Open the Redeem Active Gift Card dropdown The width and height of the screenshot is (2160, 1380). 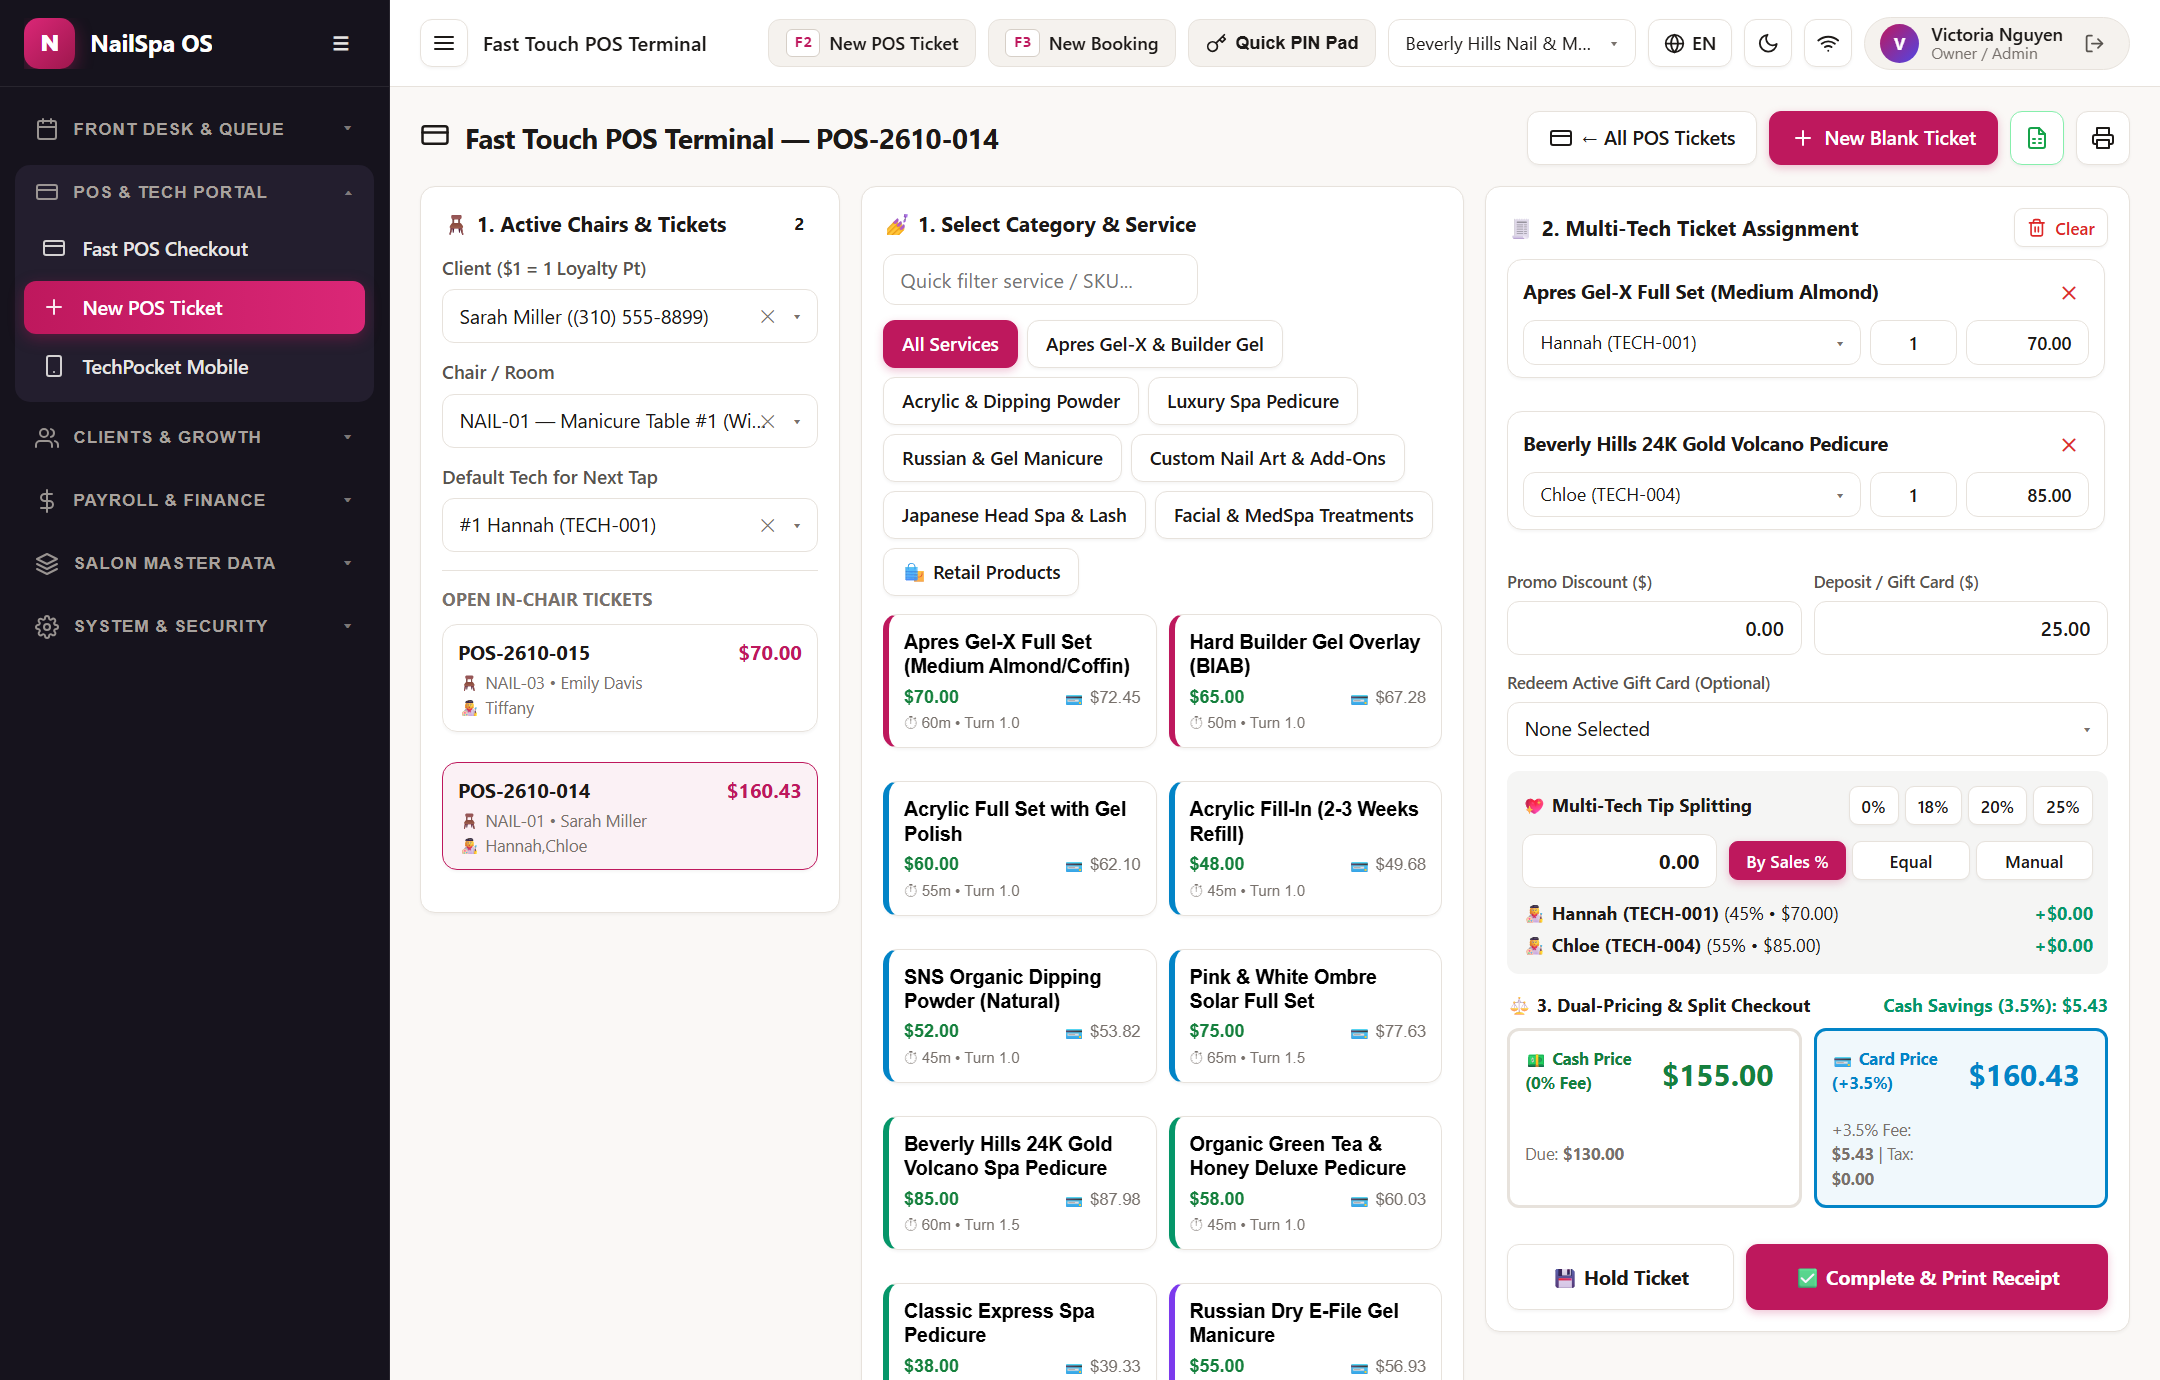click(1807, 729)
